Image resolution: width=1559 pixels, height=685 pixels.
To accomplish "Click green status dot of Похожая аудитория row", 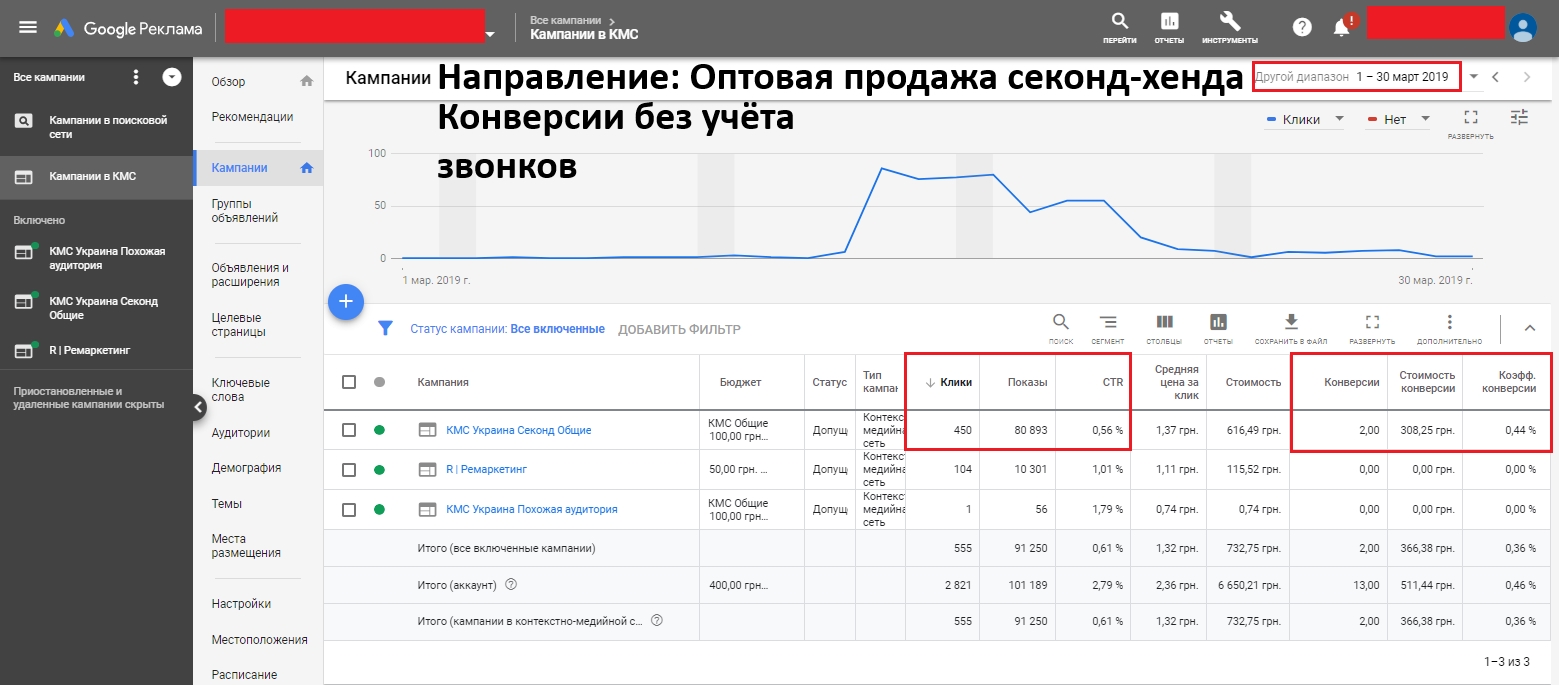I will (x=379, y=509).
